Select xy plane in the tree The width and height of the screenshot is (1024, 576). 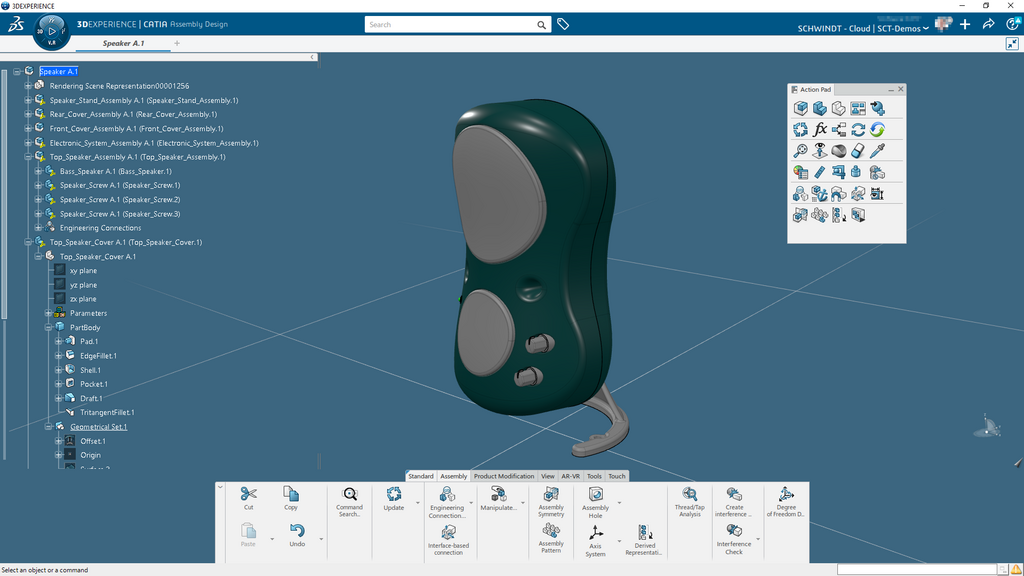[x=82, y=271]
